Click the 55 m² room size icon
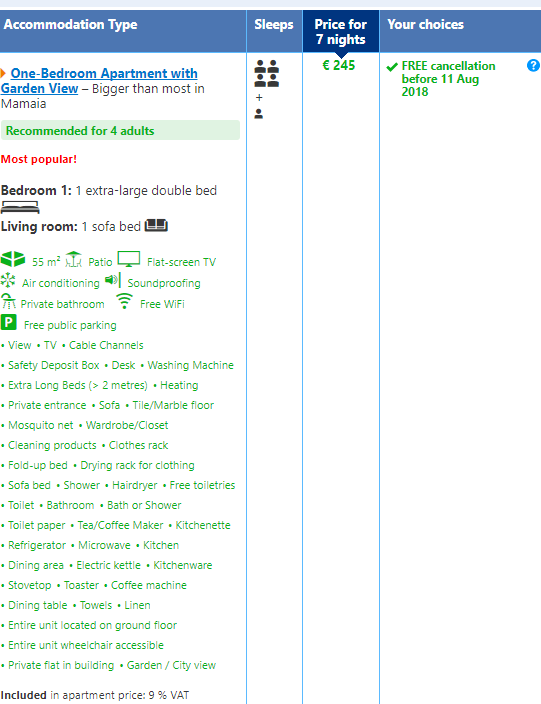The height and width of the screenshot is (704, 541). tap(13, 260)
